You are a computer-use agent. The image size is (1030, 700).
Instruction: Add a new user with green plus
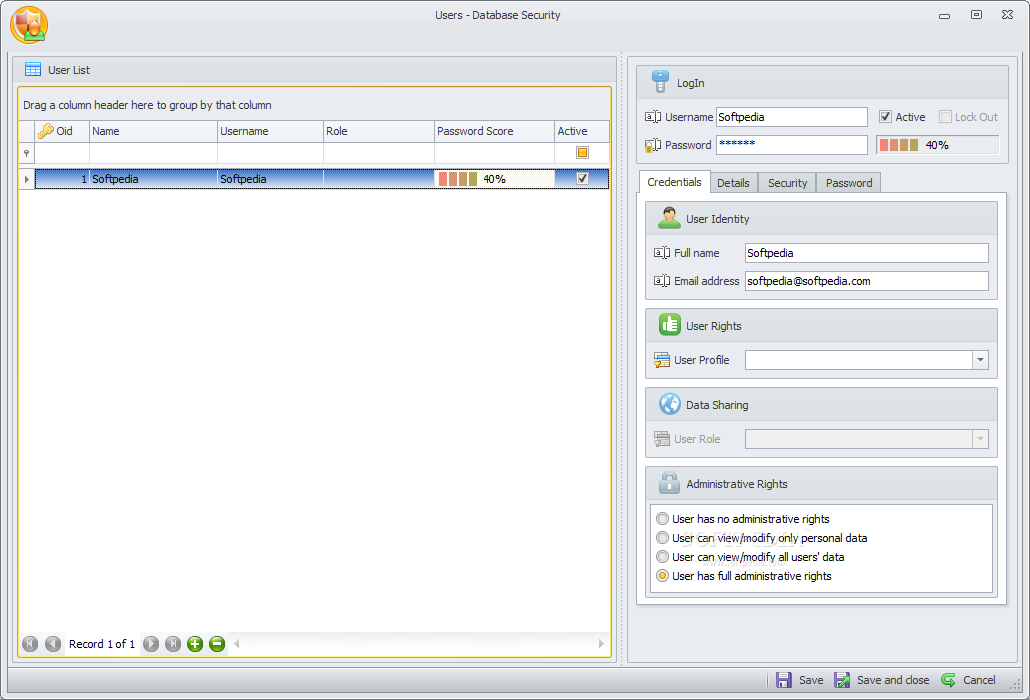pyautogui.click(x=195, y=644)
